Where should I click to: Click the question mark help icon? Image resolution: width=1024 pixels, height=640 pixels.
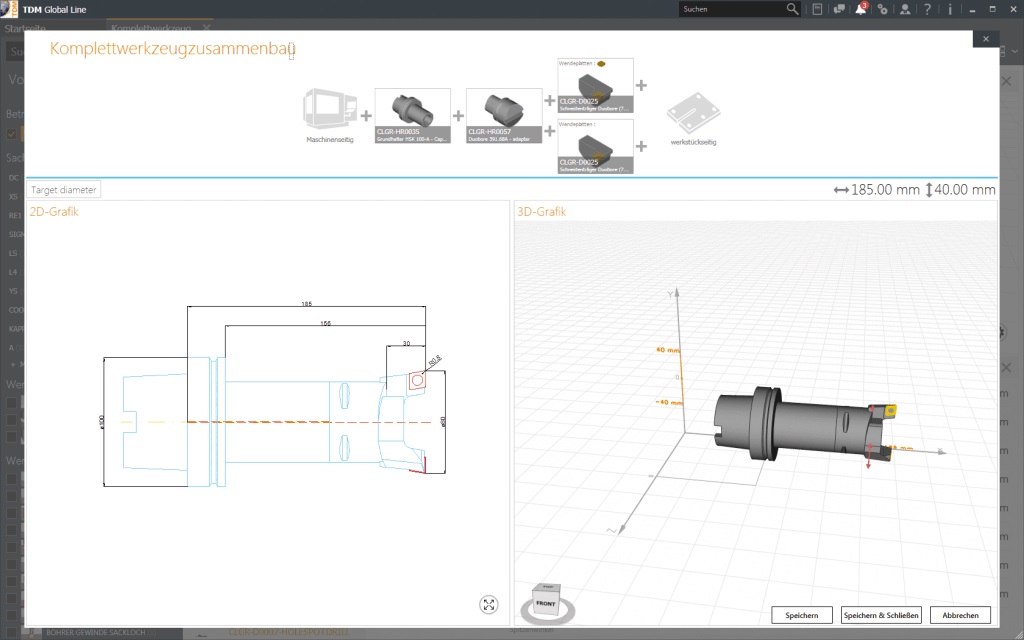tap(927, 9)
